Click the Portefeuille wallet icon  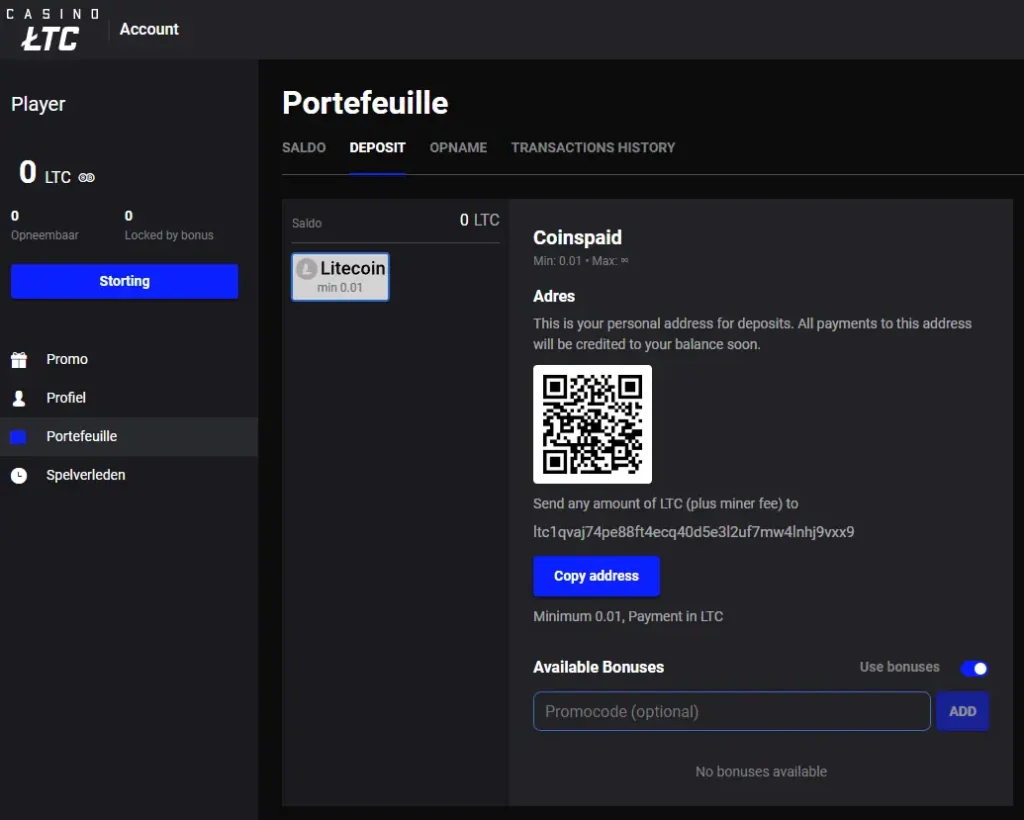[18, 437]
